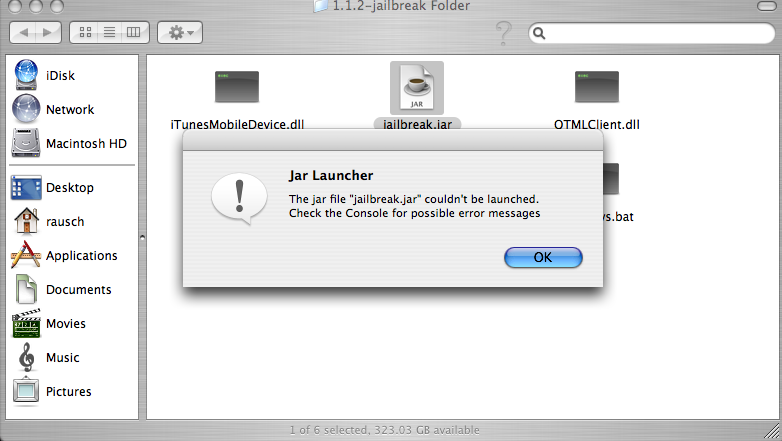Switch to column view
This screenshot has width=782, height=441.
[134, 32]
